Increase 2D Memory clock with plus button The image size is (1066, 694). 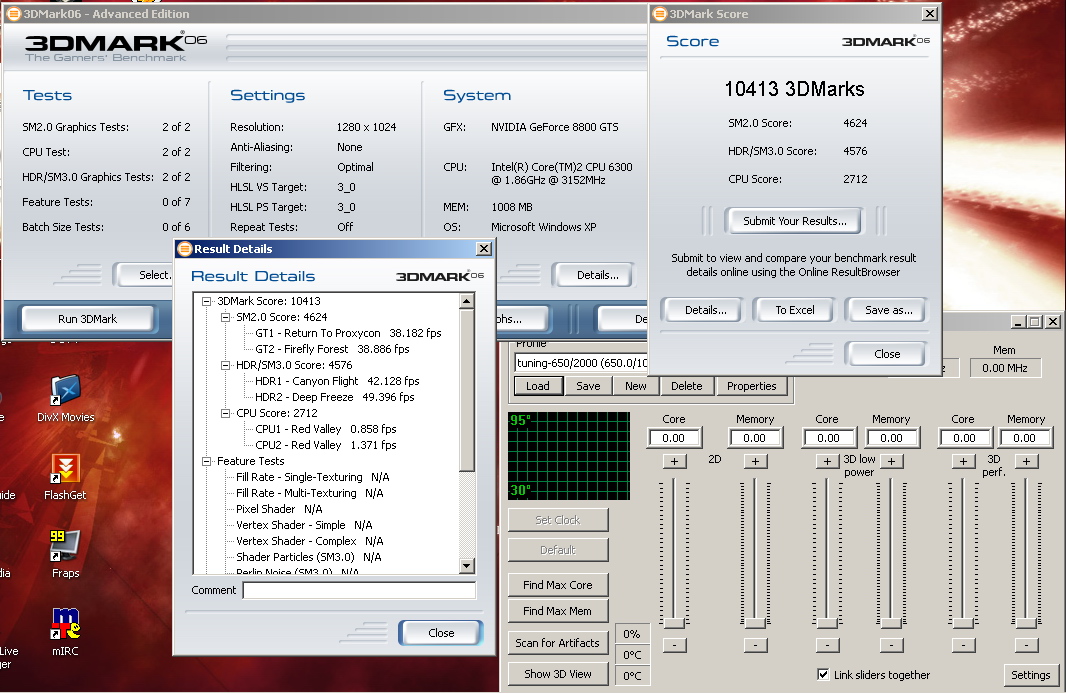coord(755,462)
